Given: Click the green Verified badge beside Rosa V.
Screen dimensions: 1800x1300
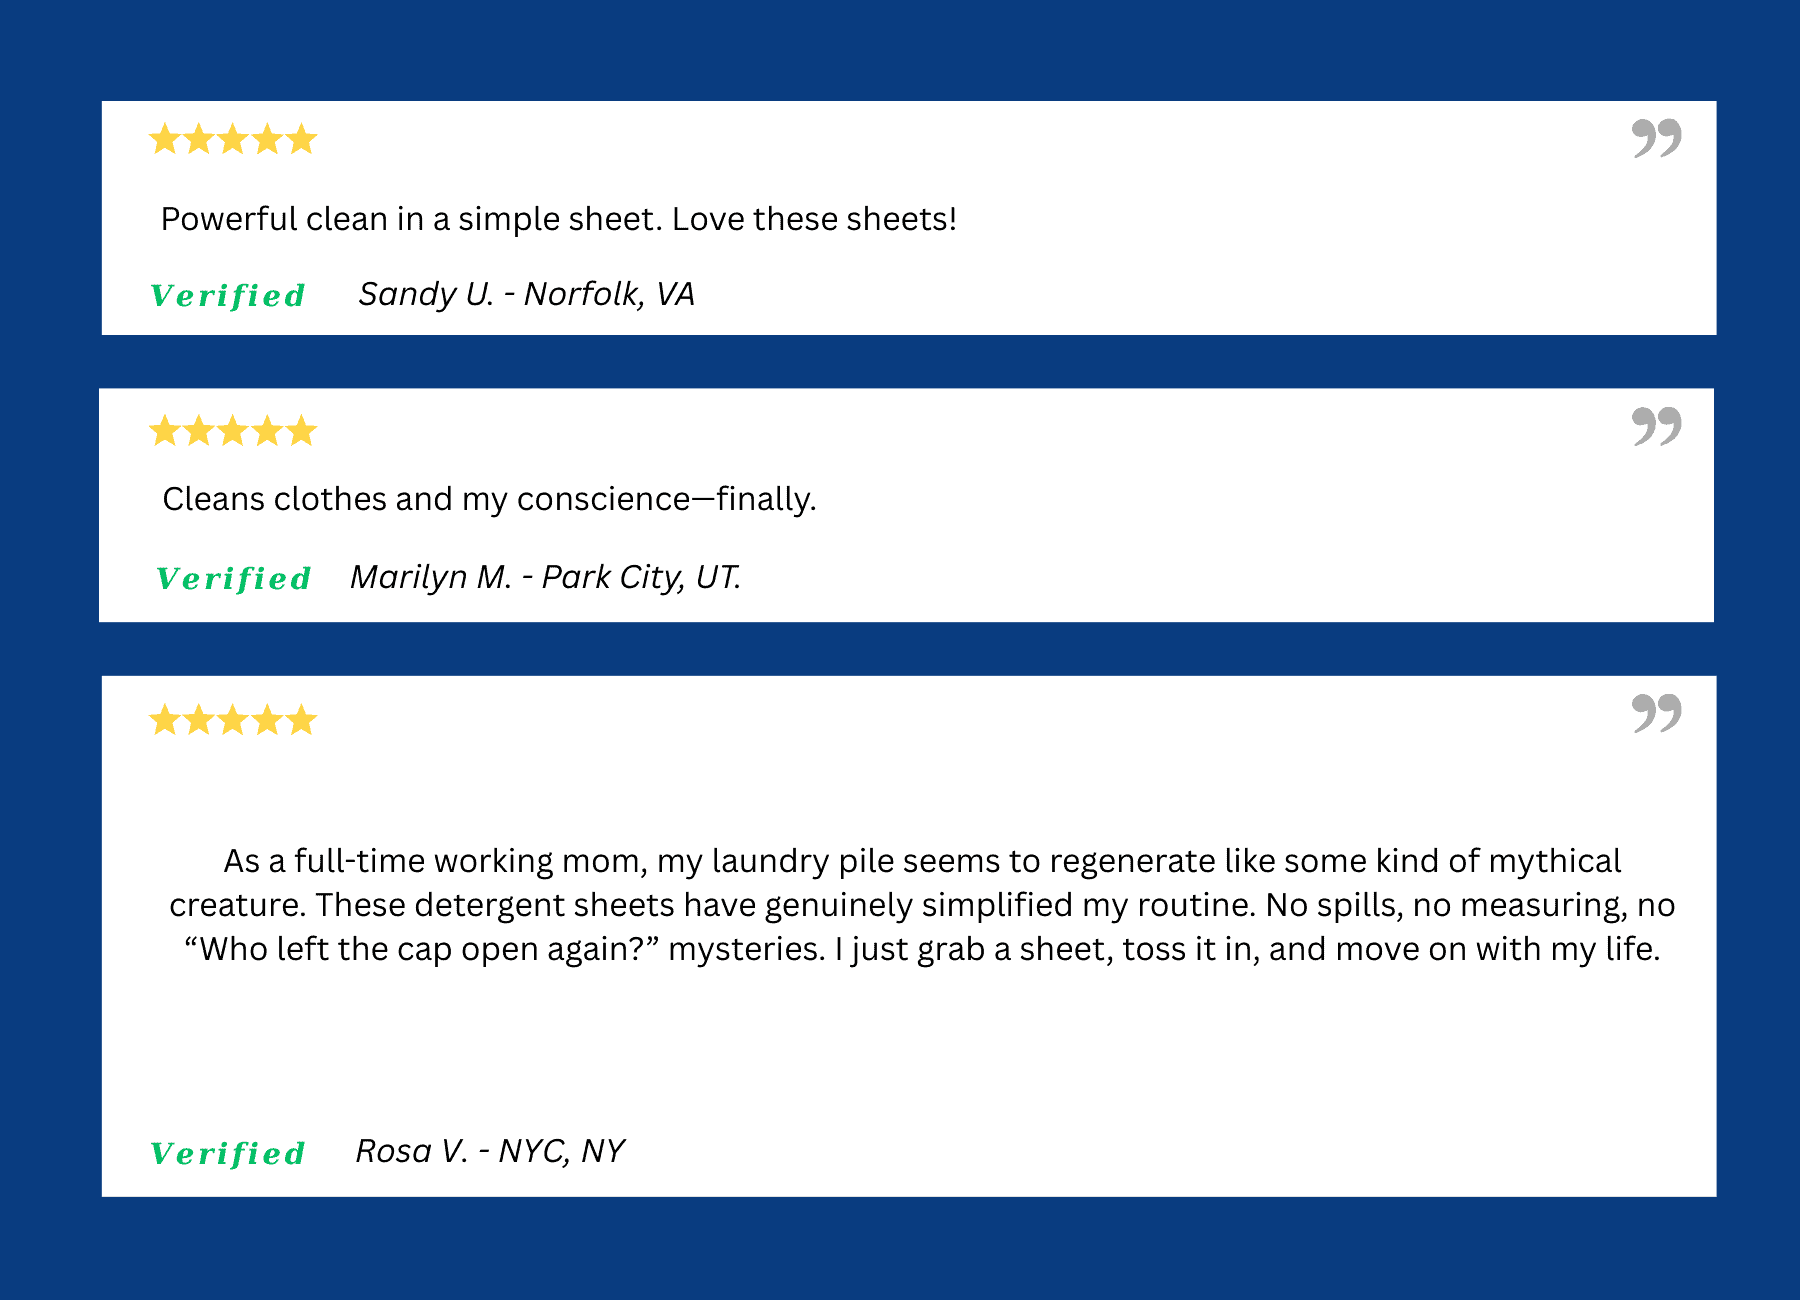Looking at the screenshot, I should click(x=228, y=1154).
